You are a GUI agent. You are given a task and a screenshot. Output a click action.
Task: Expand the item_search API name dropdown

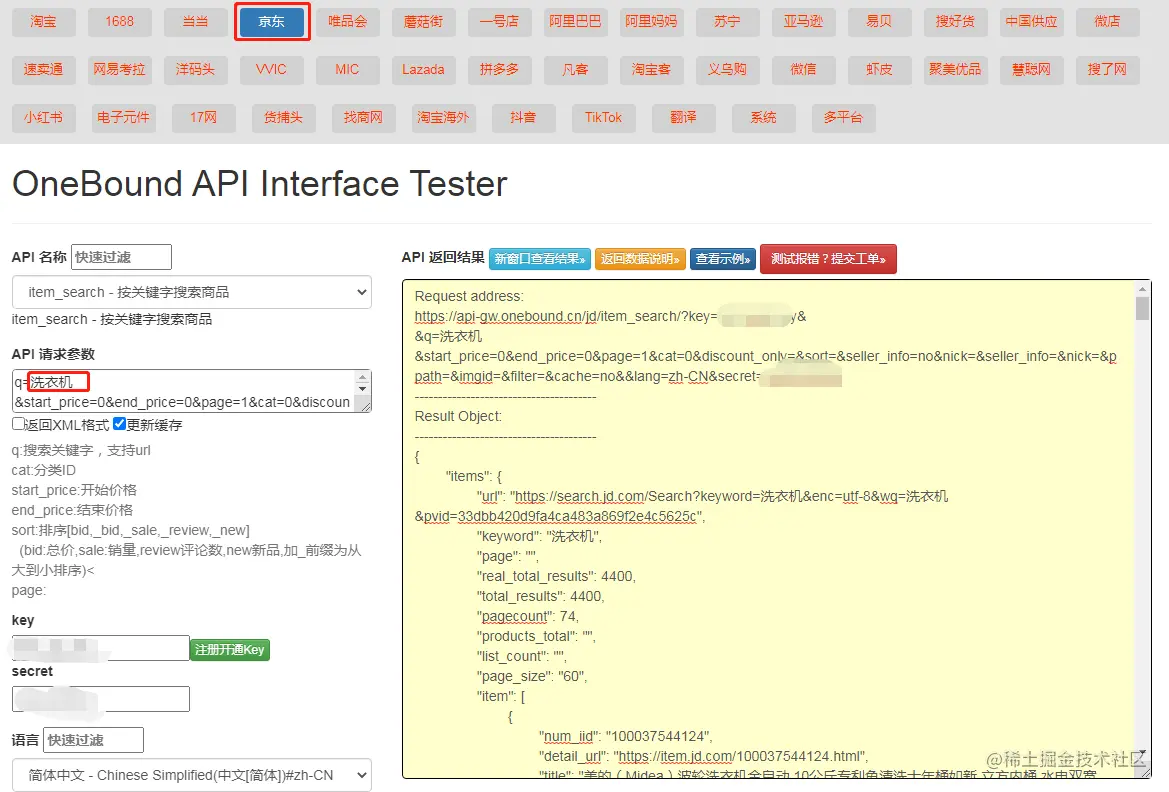(x=192, y=292)
